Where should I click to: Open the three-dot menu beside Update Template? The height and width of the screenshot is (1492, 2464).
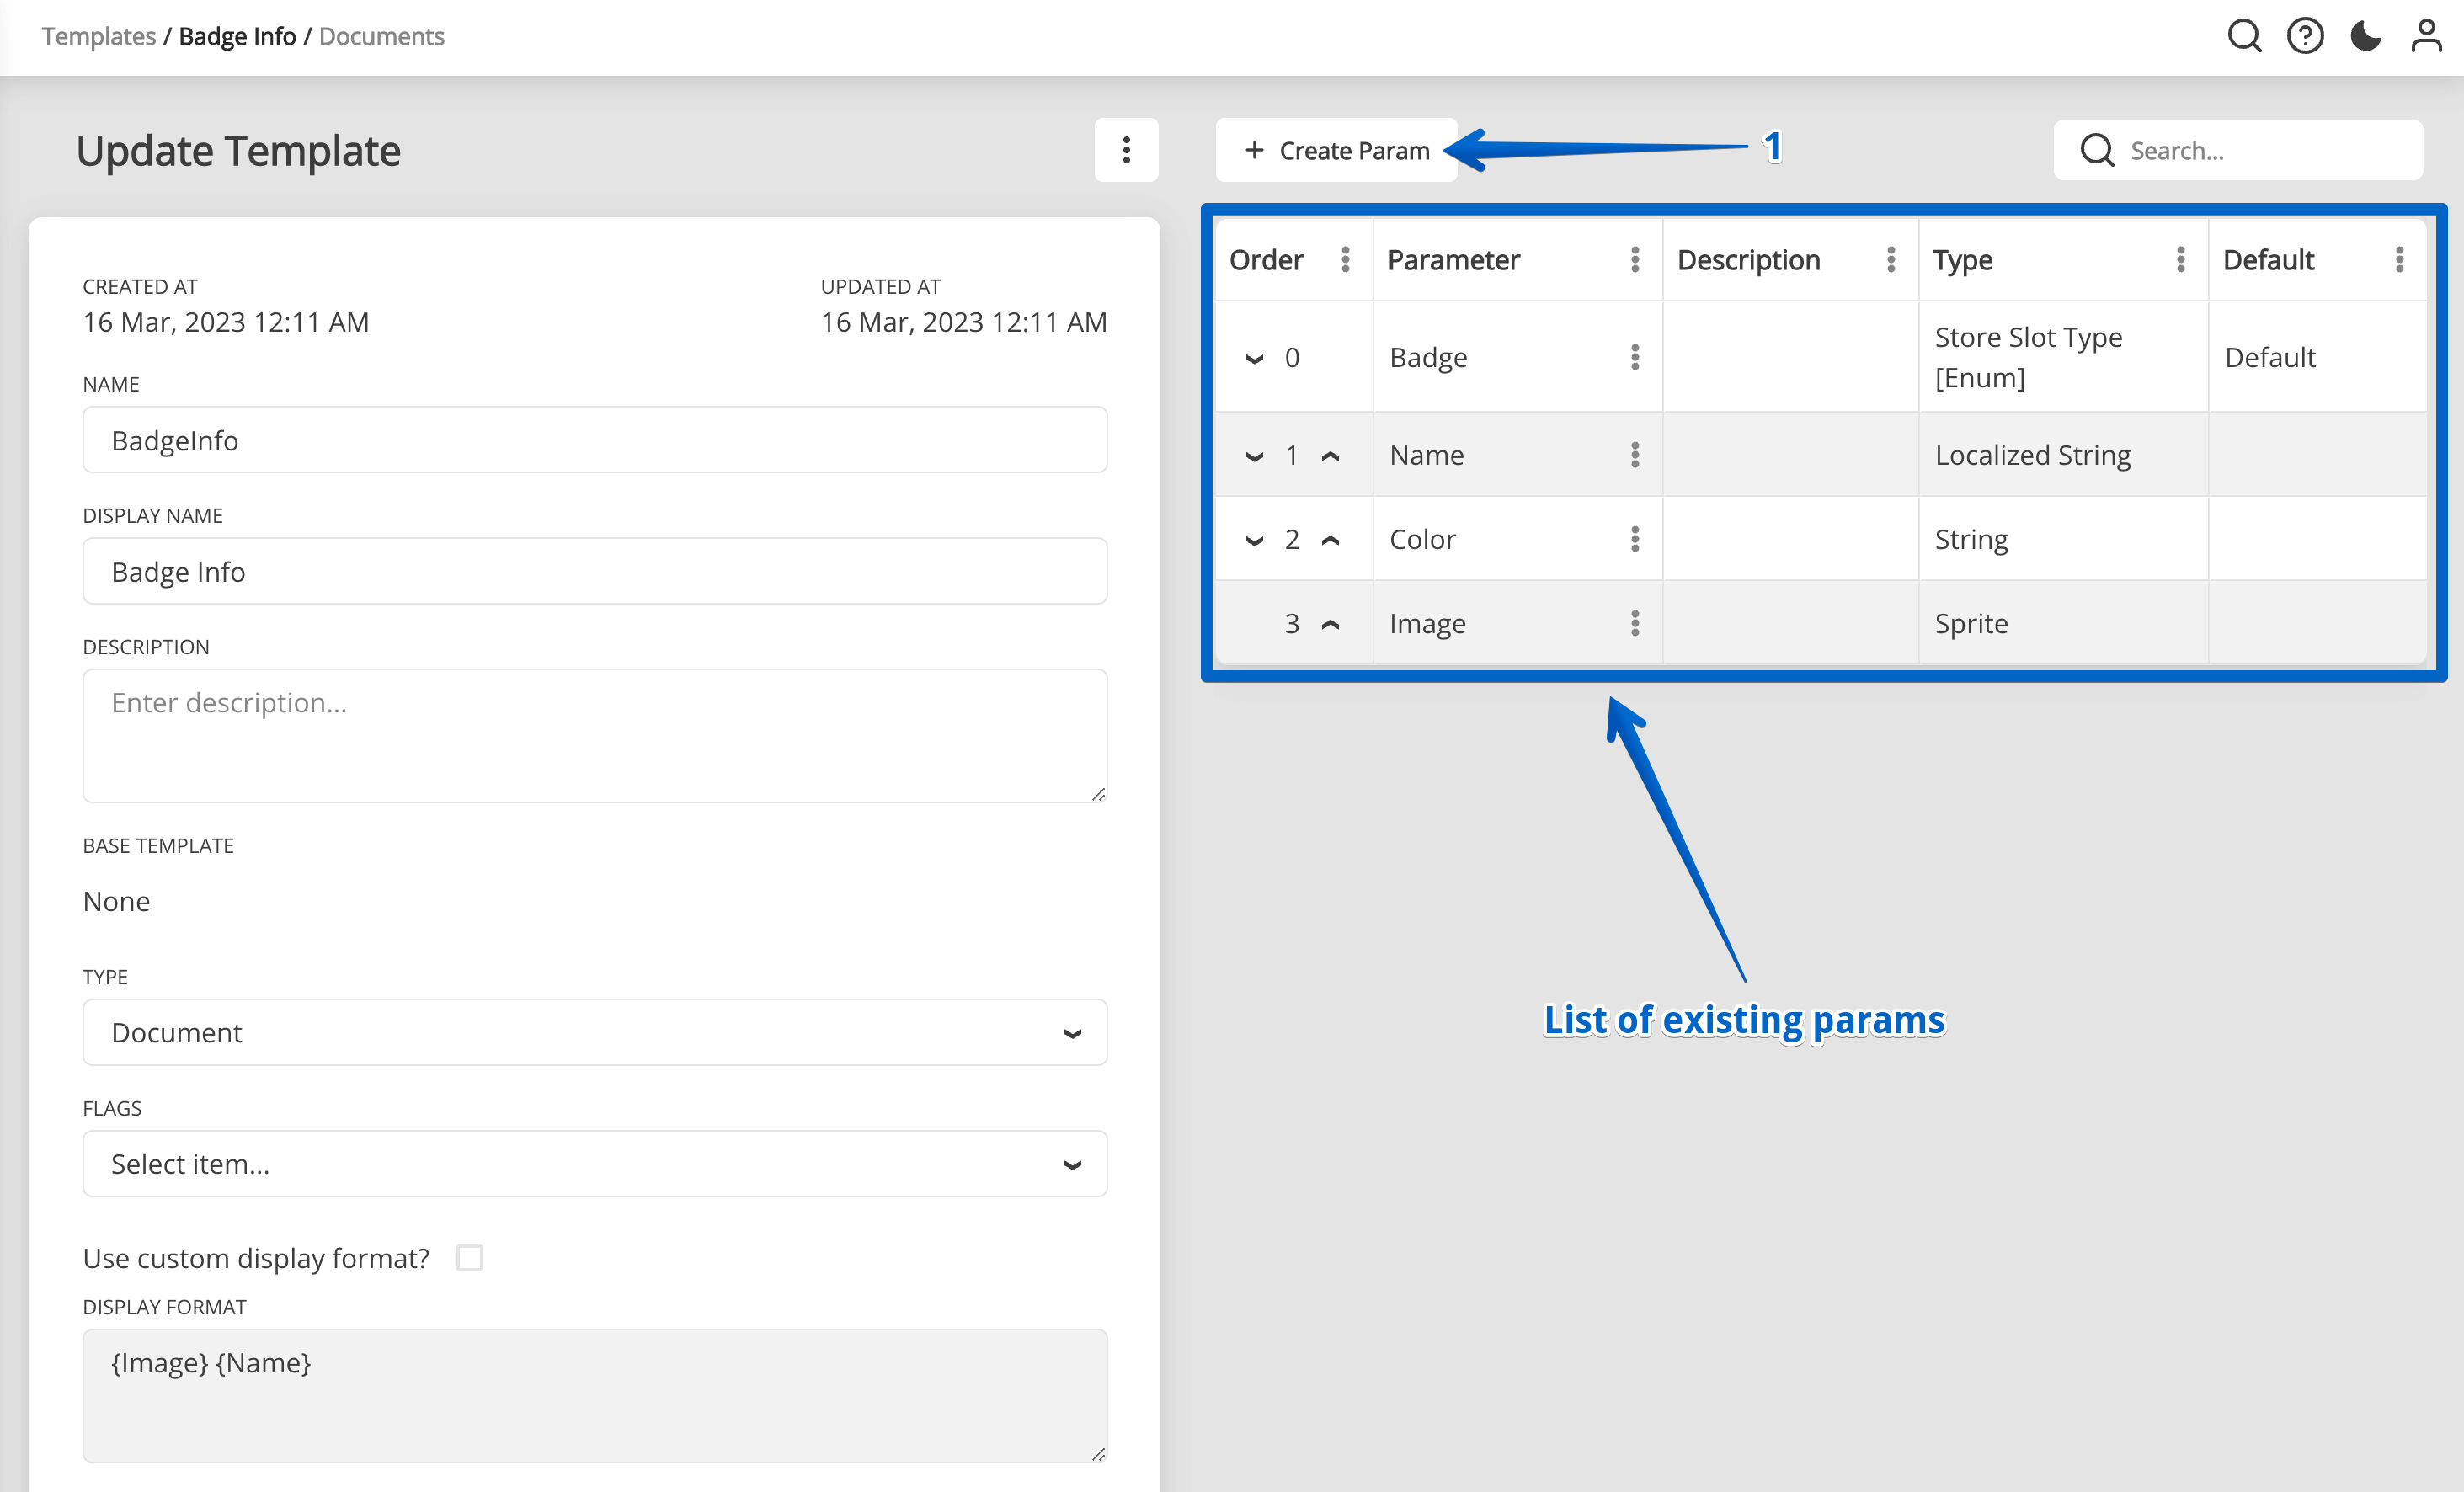click(1126, 150)
